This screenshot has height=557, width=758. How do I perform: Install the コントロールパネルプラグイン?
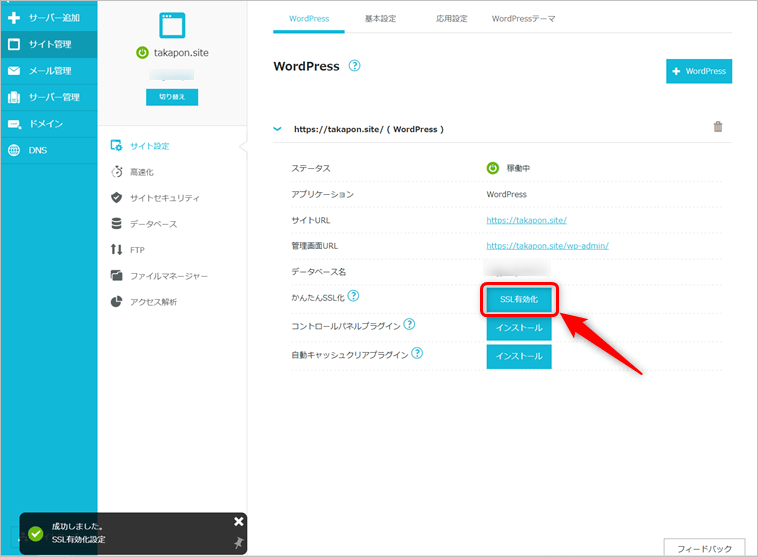point(519,327)
